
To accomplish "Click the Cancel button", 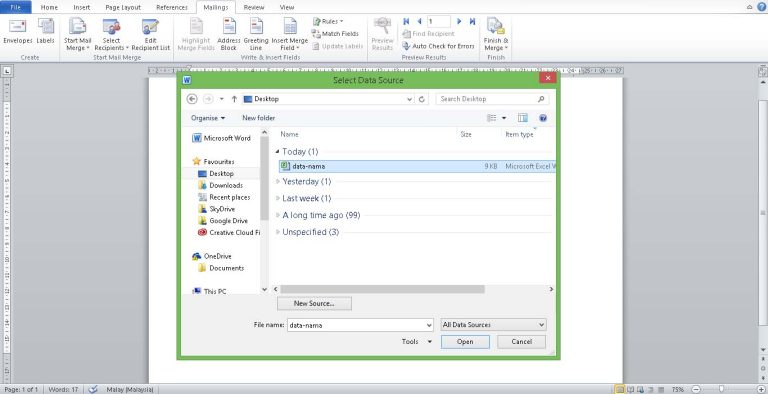I will tap(521, 342).
